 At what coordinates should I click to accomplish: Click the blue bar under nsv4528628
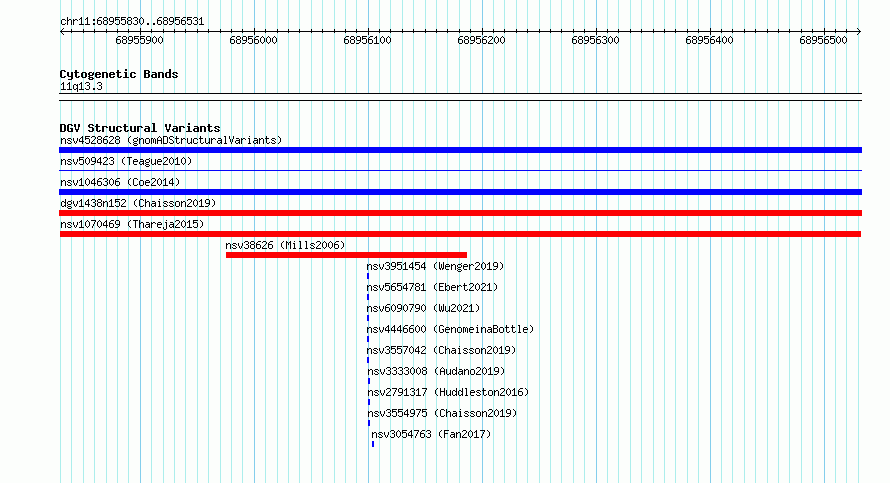460,150
